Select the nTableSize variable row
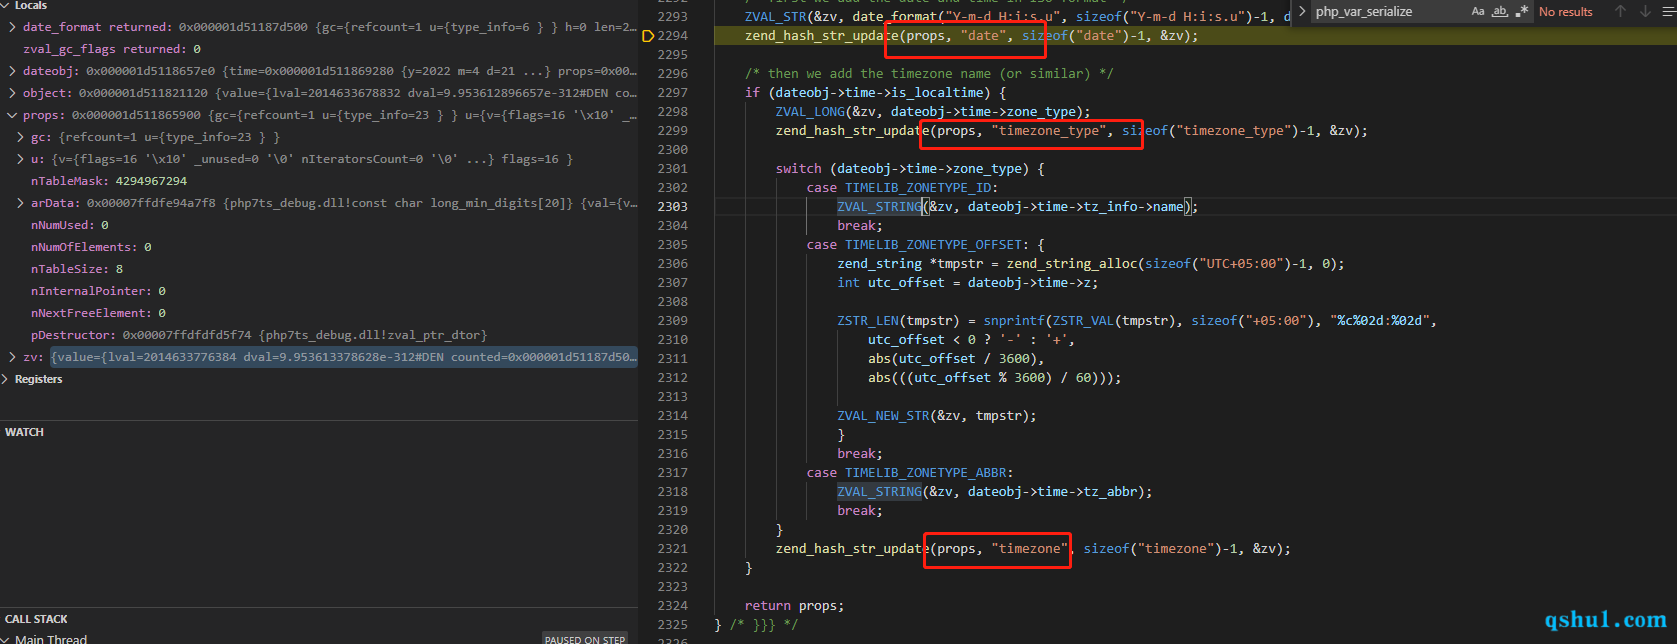 (319, 269)
